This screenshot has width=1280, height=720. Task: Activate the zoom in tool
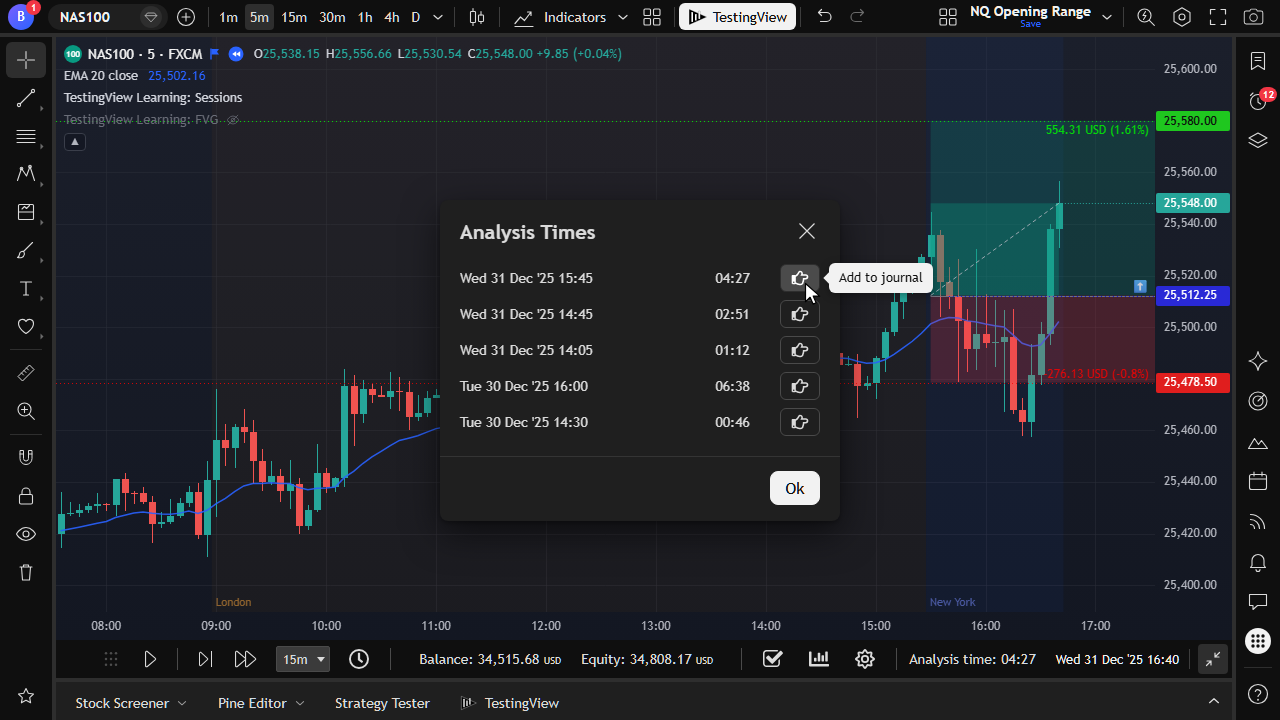point(26,411)
